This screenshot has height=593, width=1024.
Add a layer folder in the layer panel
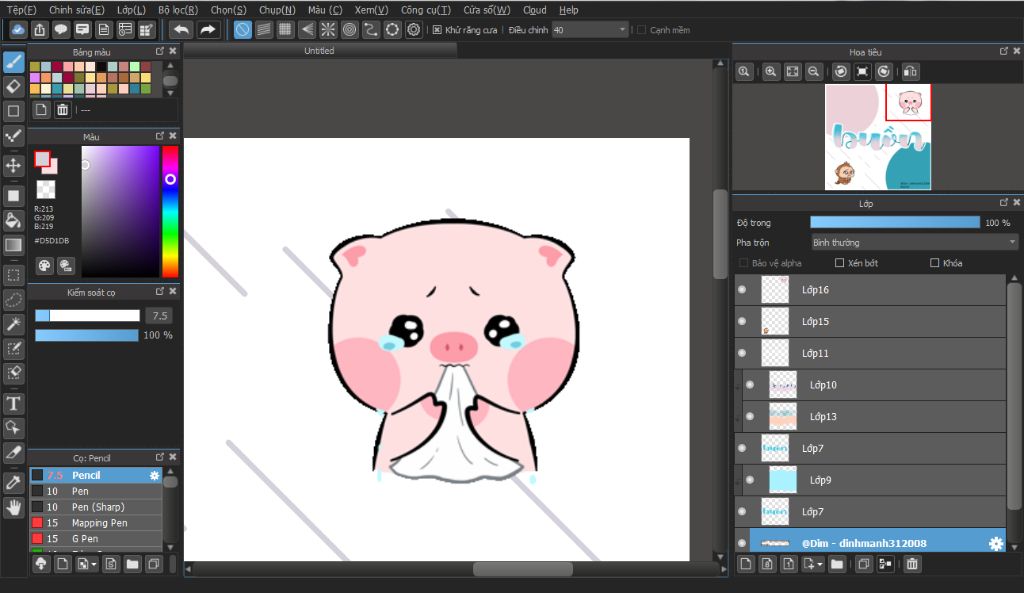(837, 564)
